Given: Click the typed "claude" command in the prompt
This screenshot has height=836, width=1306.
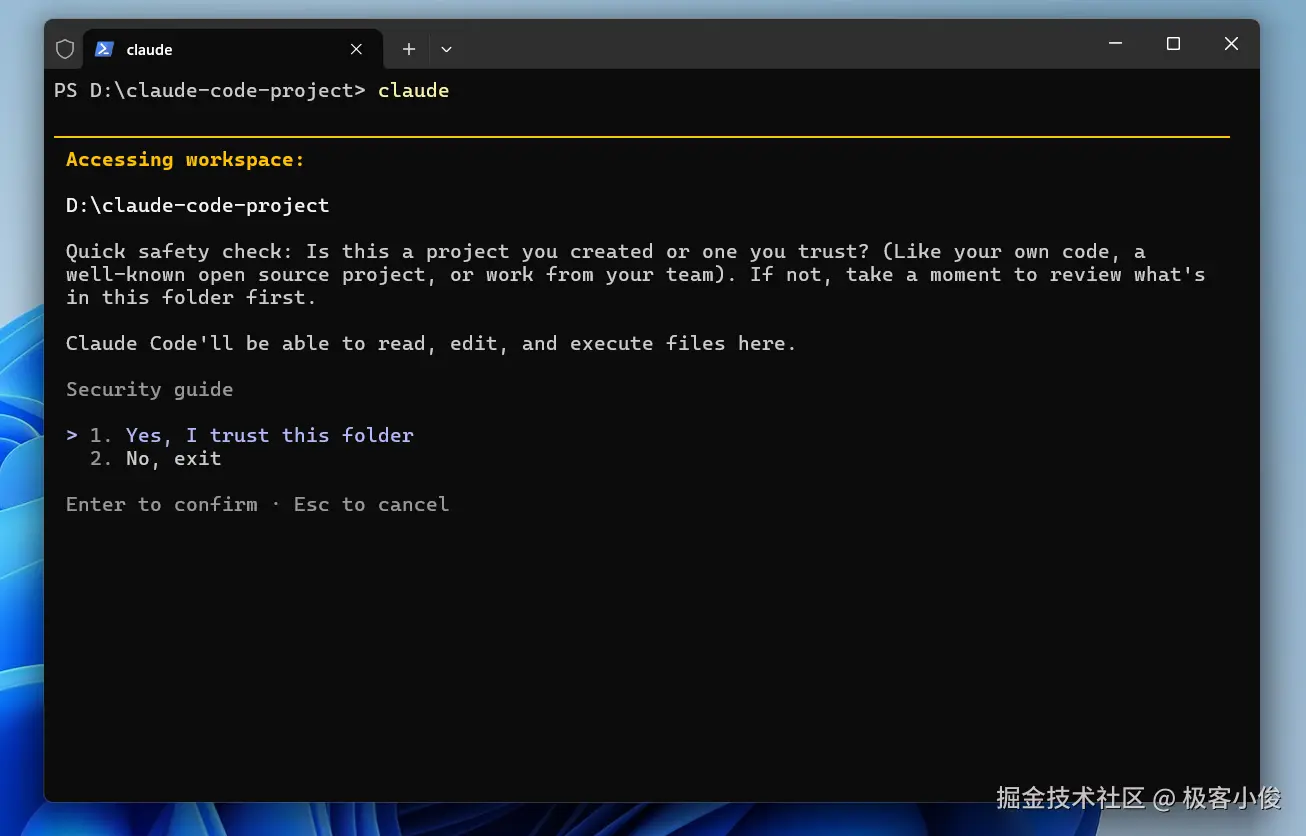Looking at the screenshot, I should coord(414,90).
